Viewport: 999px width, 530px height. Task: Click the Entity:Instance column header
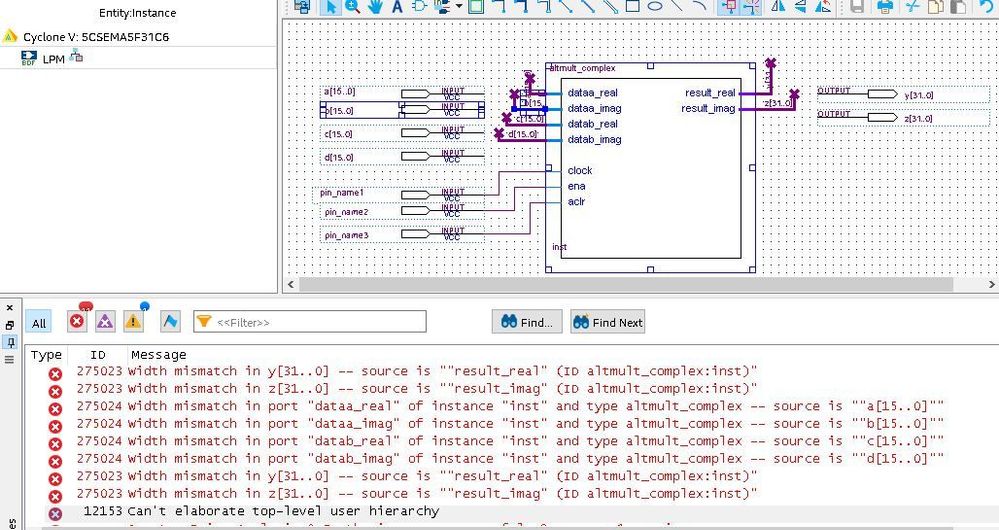(138, 13)
